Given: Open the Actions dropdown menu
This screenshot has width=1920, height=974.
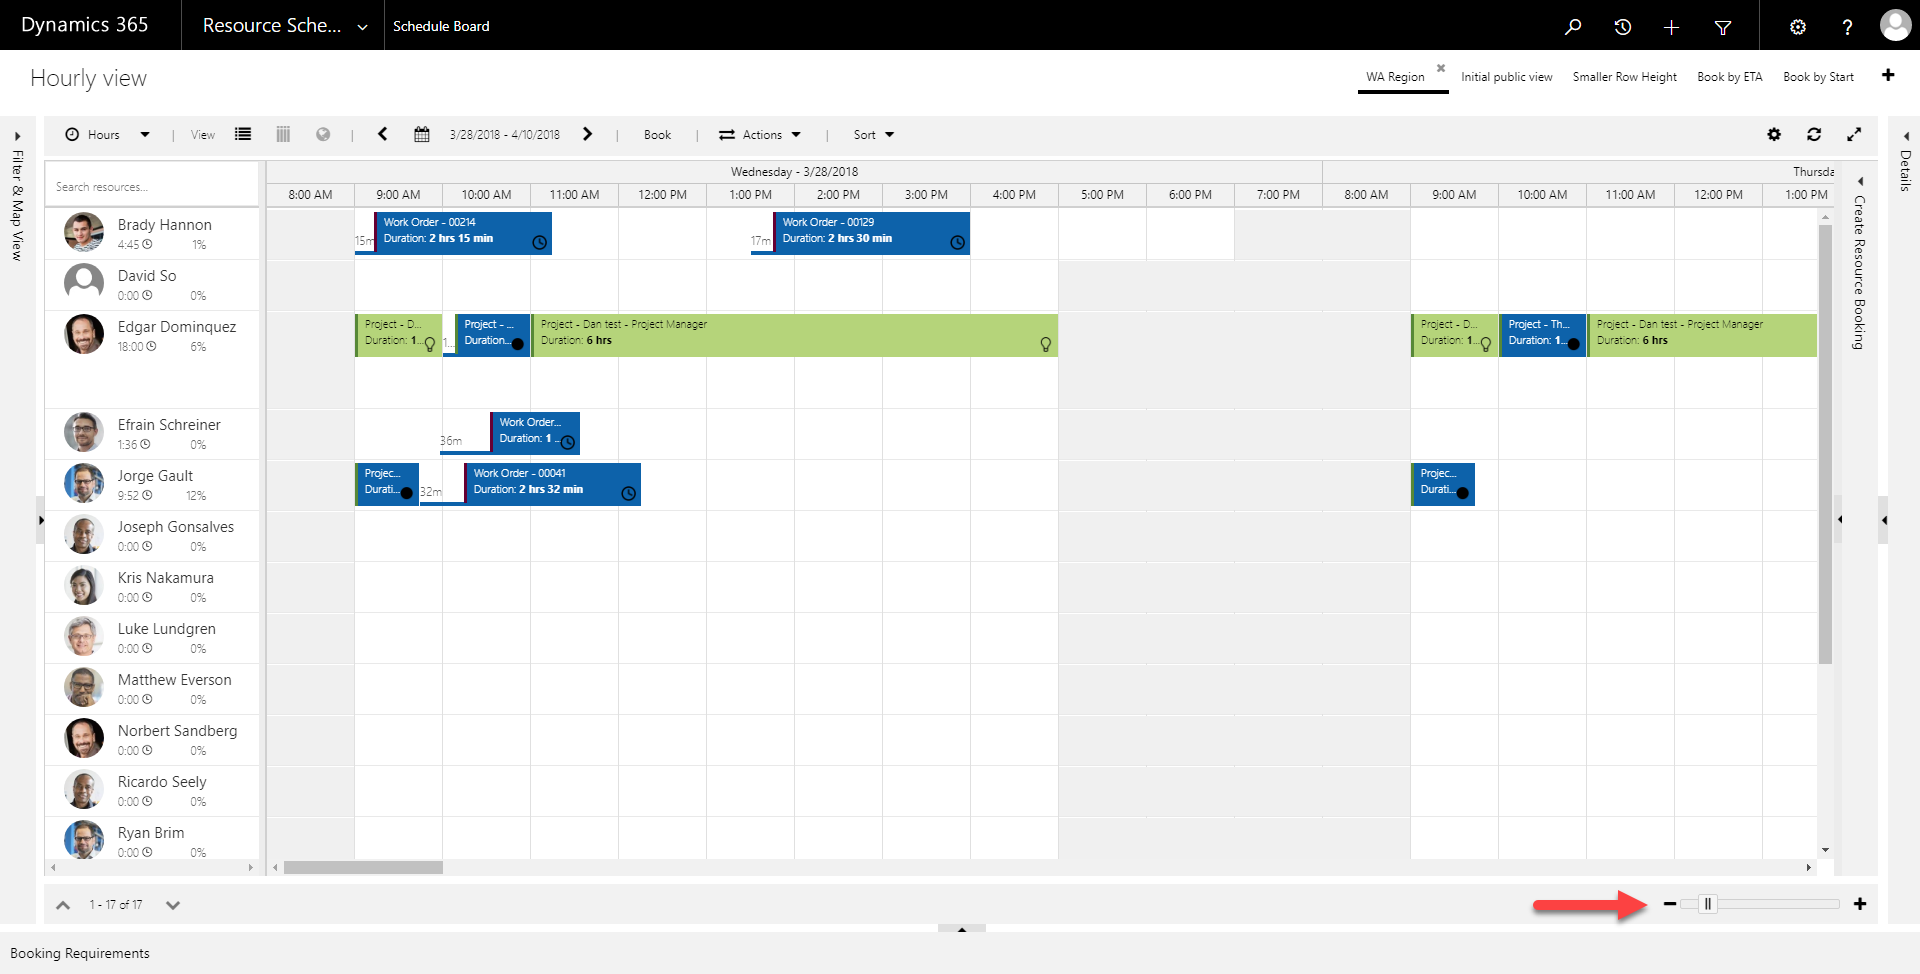Looking at the screenshot, I should pyautogui.click(x=767, y=134).
